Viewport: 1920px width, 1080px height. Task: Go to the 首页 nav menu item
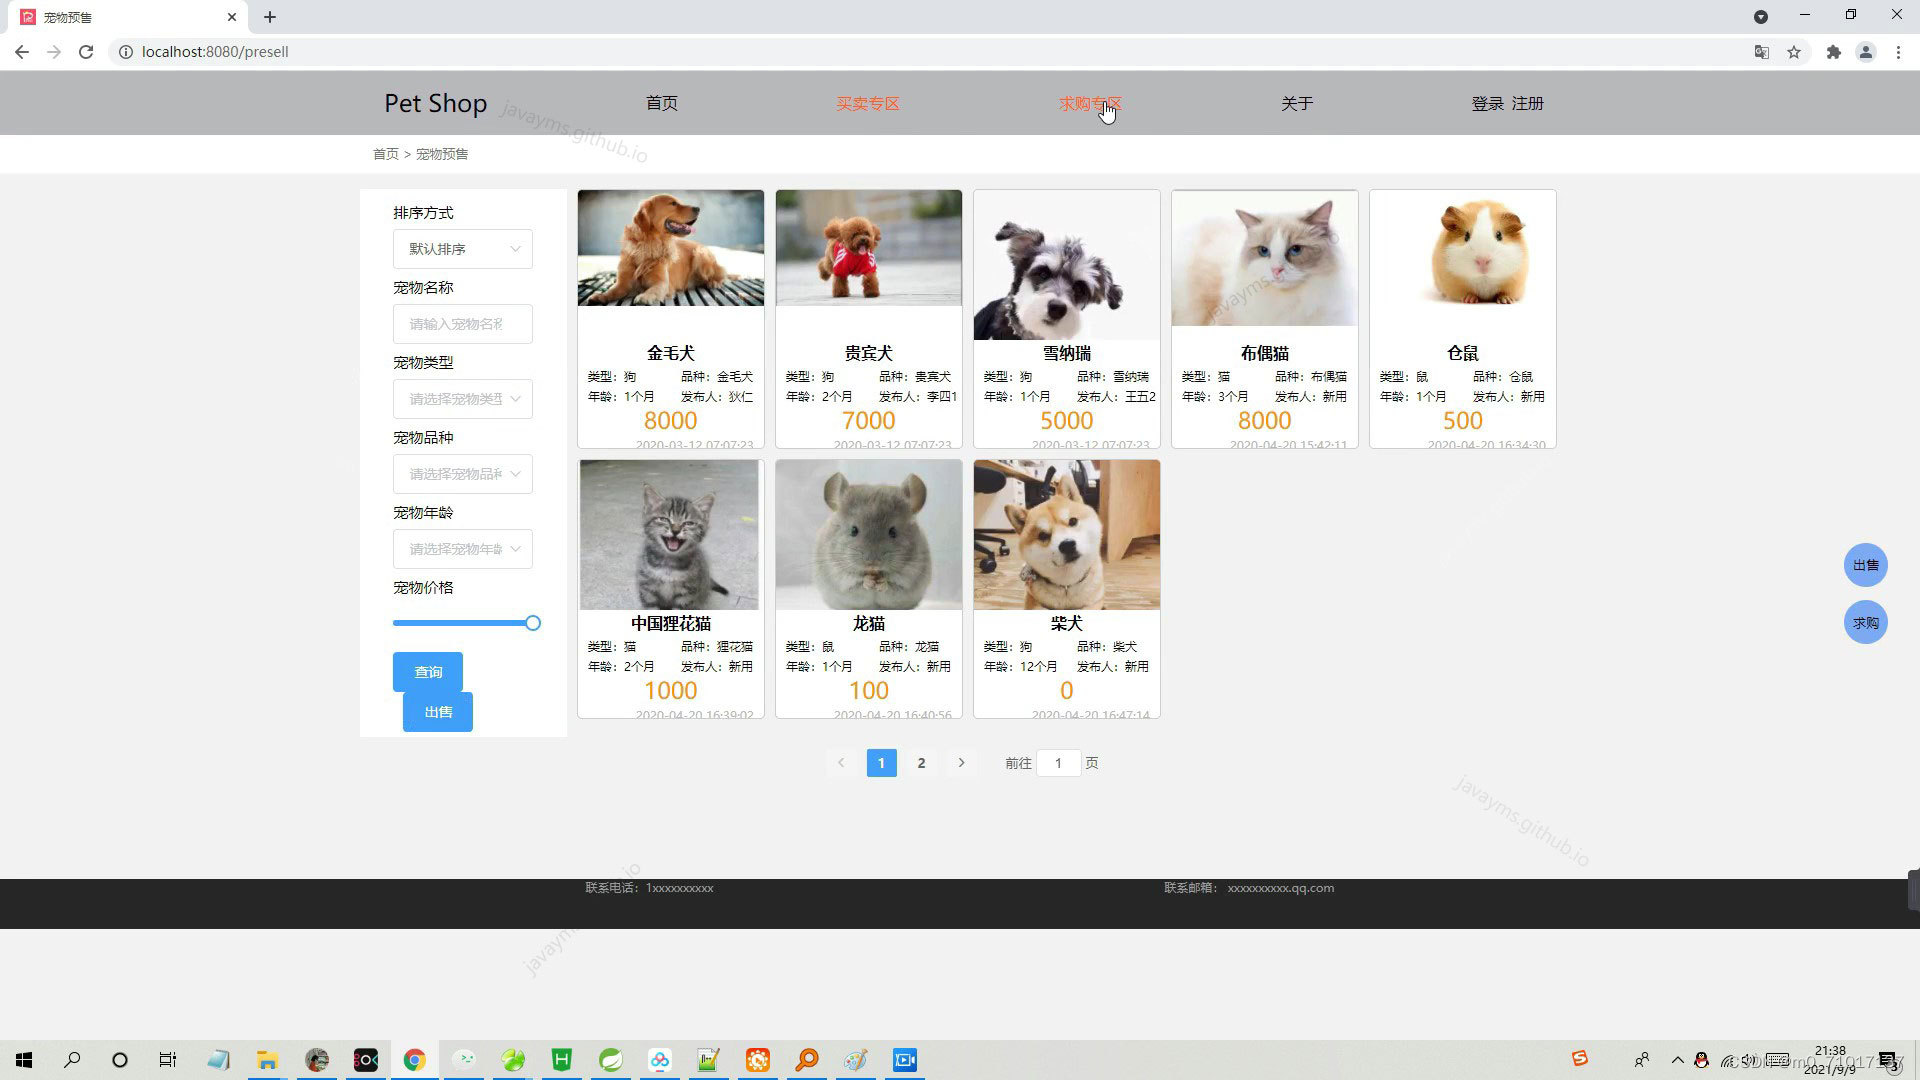(x=661, y=103)
